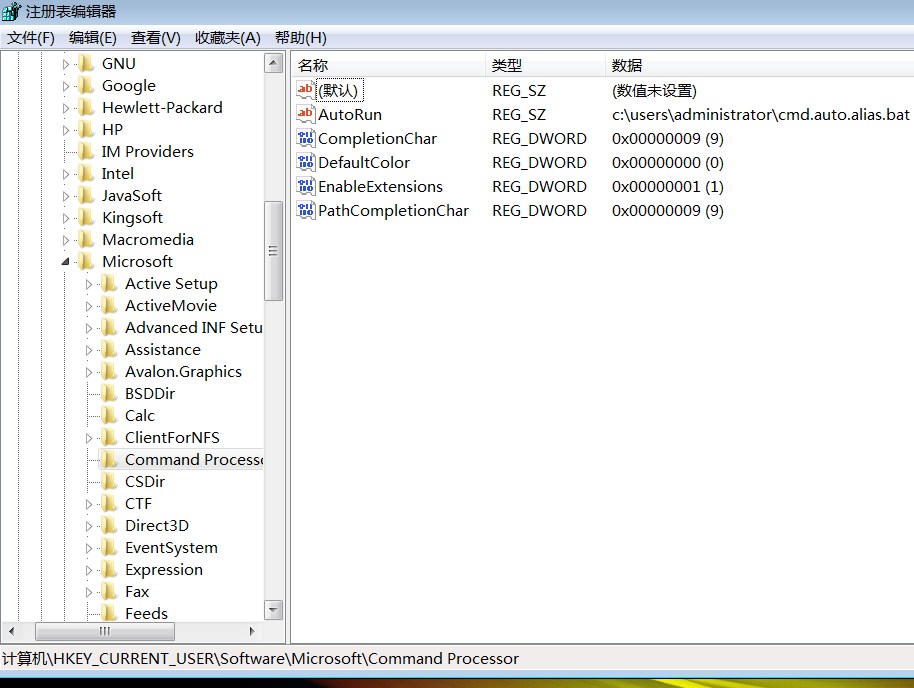This screenshot has width=914, height=688.
Task: Click the tree vertical scrollbar thumb
Action: [273, 251]
